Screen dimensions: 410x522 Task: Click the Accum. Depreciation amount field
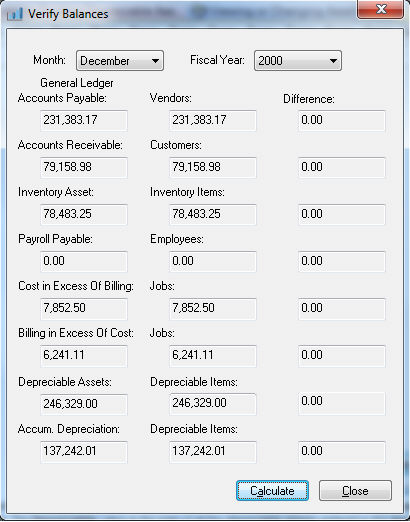click(84, 452)
